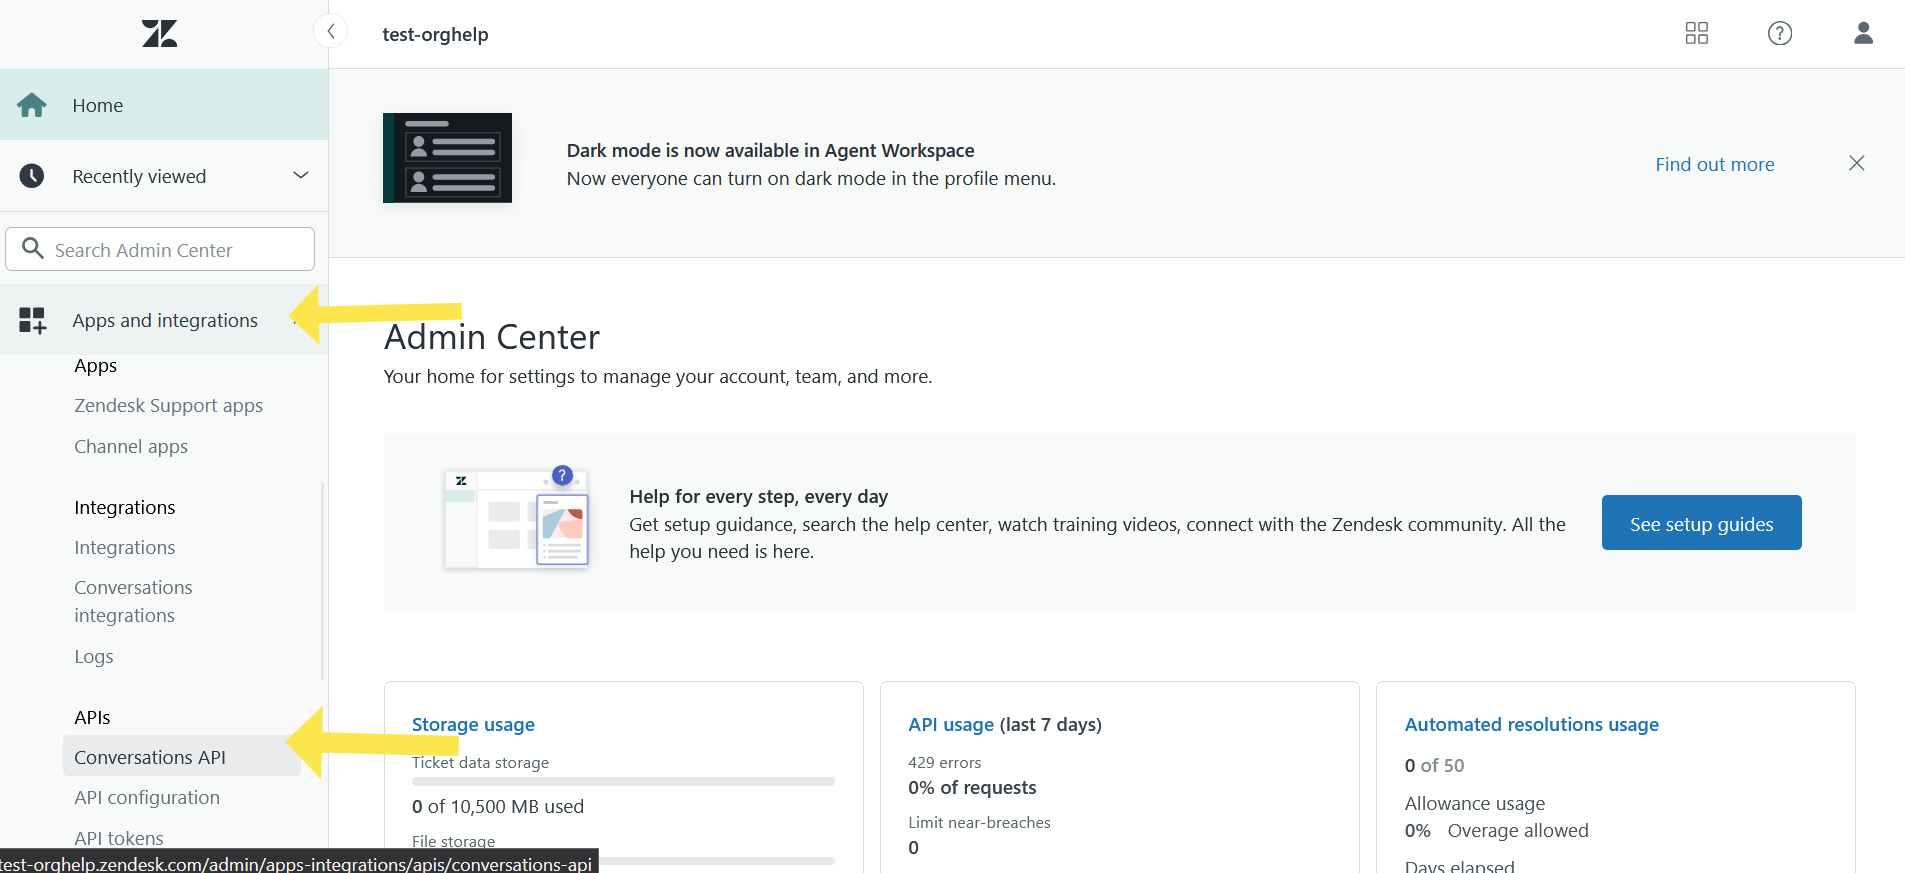The height and width of the screenshot is (873, 1905).
Task: Select Channel apps in the sidebar
Action: pos(131,446)
